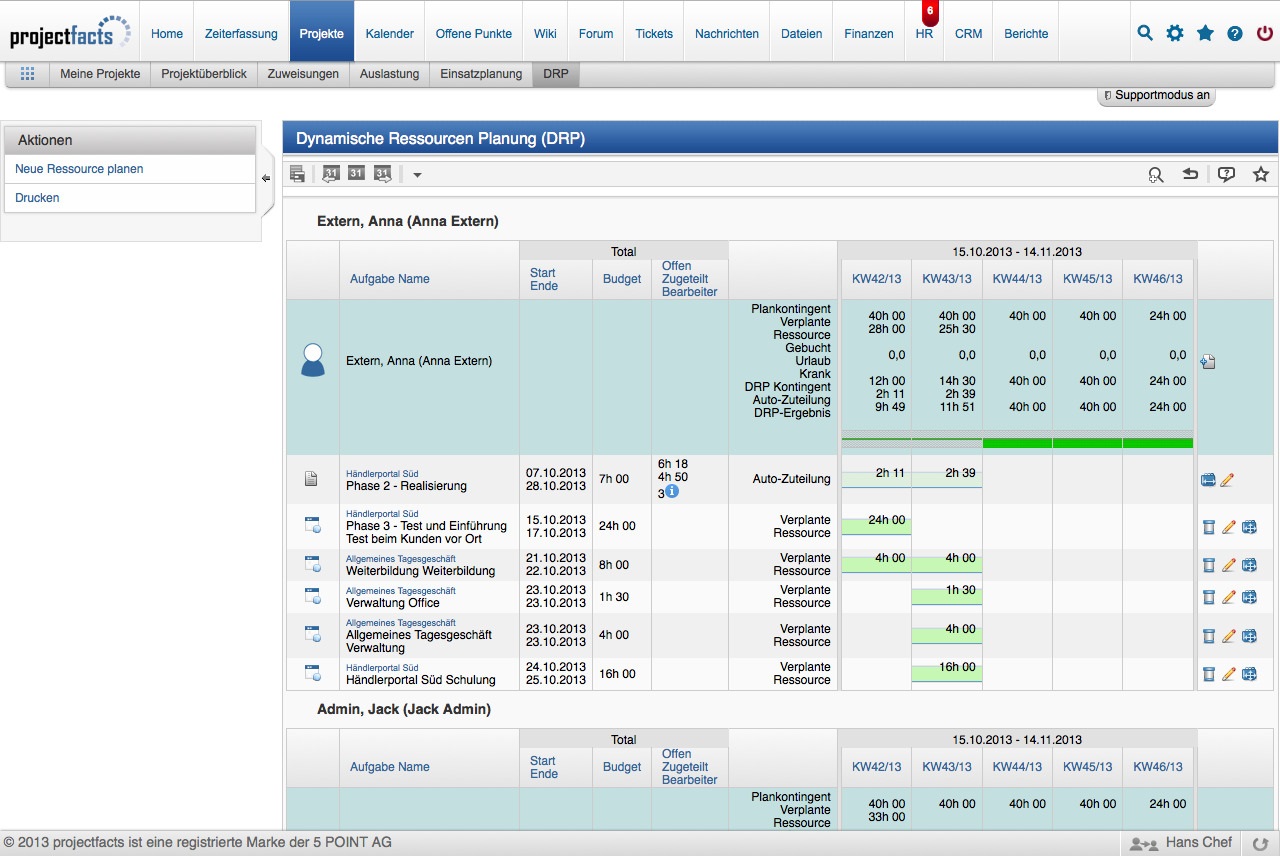Click the reset back-arrow icon in the DRP toolbar
Image resolution: width=1280 pixels, height=856 pixels.
(1190, 174)
